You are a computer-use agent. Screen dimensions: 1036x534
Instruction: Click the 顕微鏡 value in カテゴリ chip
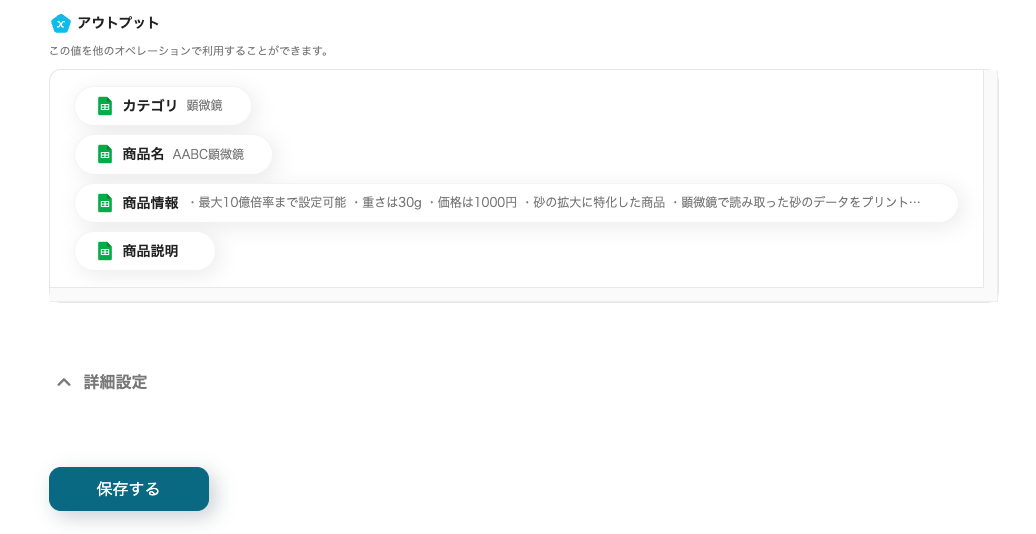click(204, 106)
